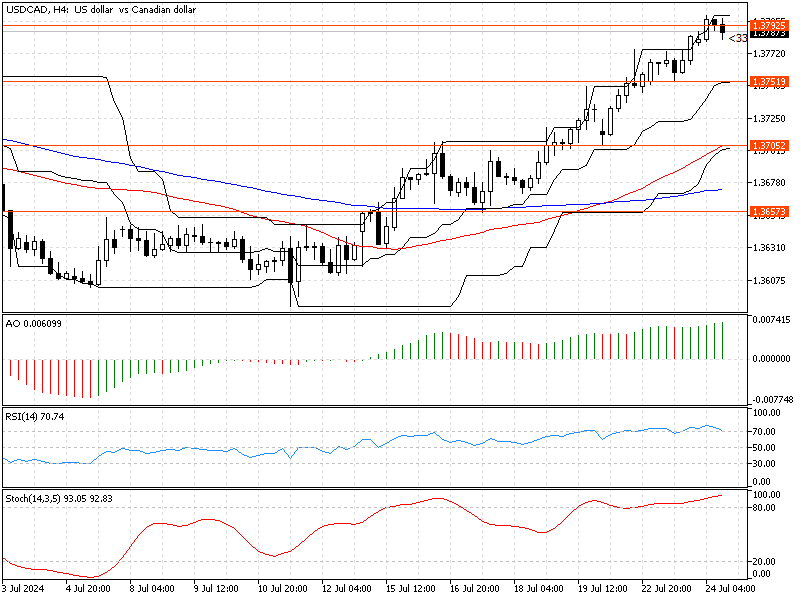Screen dimensions: 800x600
Task: Click the 1.37519 price level label
Action: 770,82
